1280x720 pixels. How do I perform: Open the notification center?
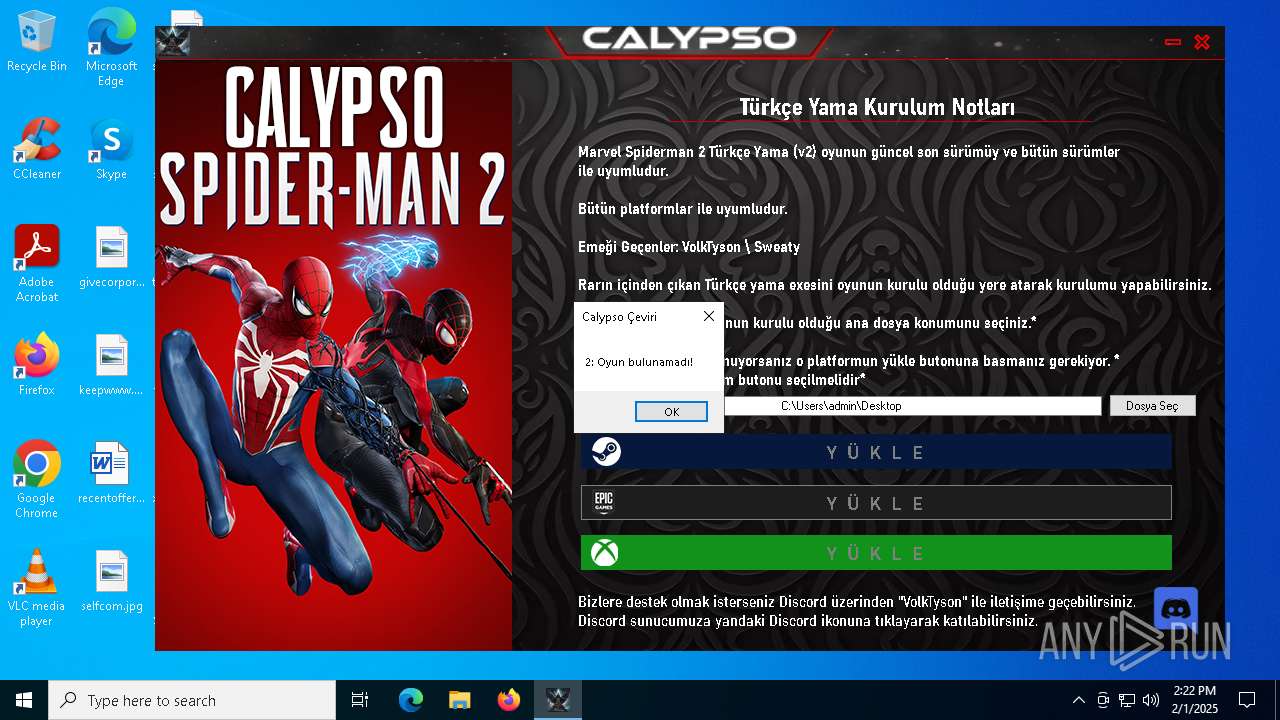(x=1247, y=700)
